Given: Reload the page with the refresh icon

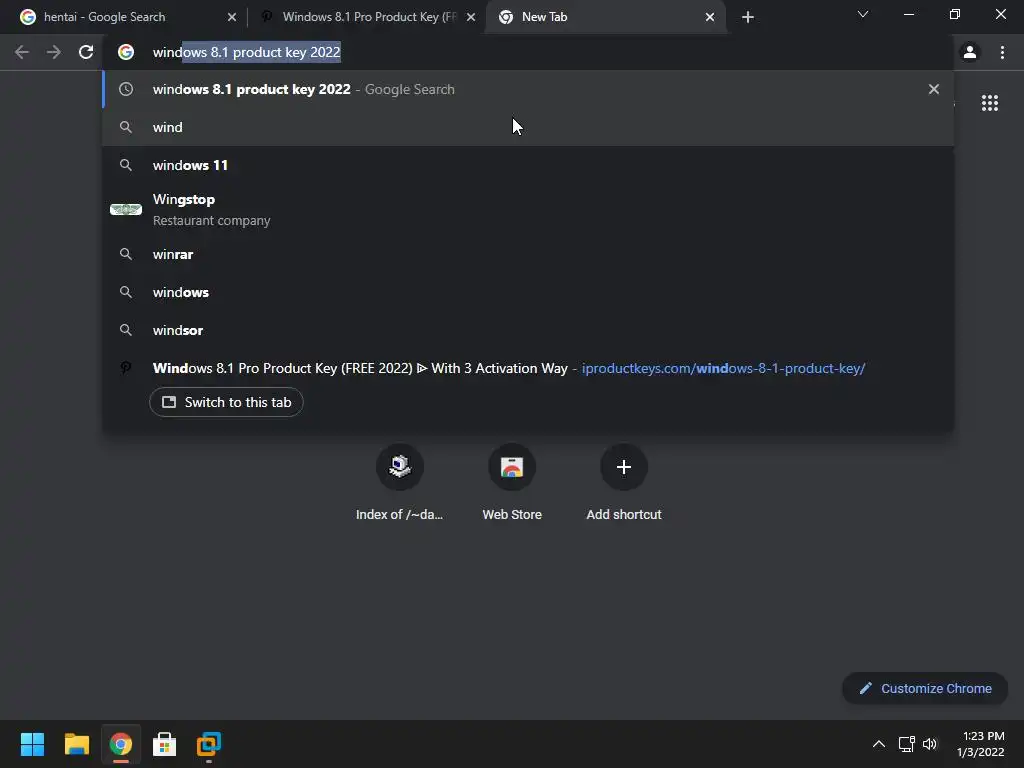Looking at the screenshot, I should pyautogui.click(x=86, y=52).
